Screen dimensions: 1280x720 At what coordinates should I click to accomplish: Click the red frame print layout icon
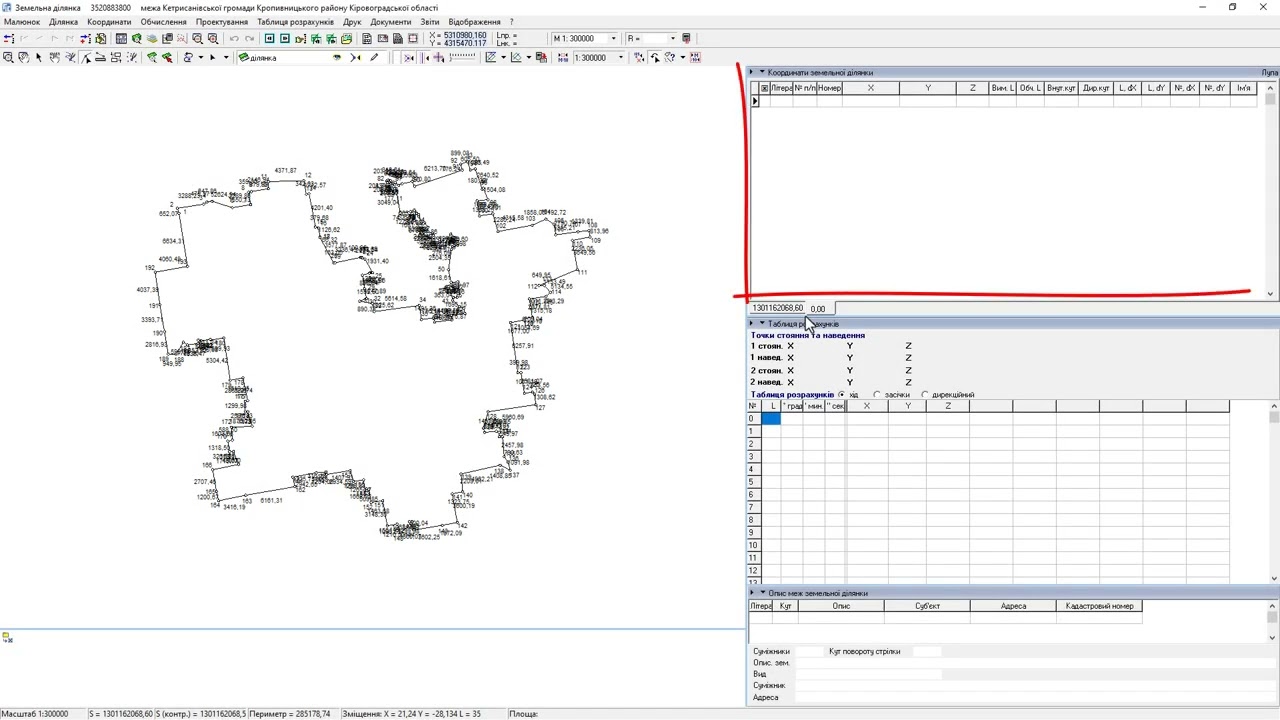(412, 38)
